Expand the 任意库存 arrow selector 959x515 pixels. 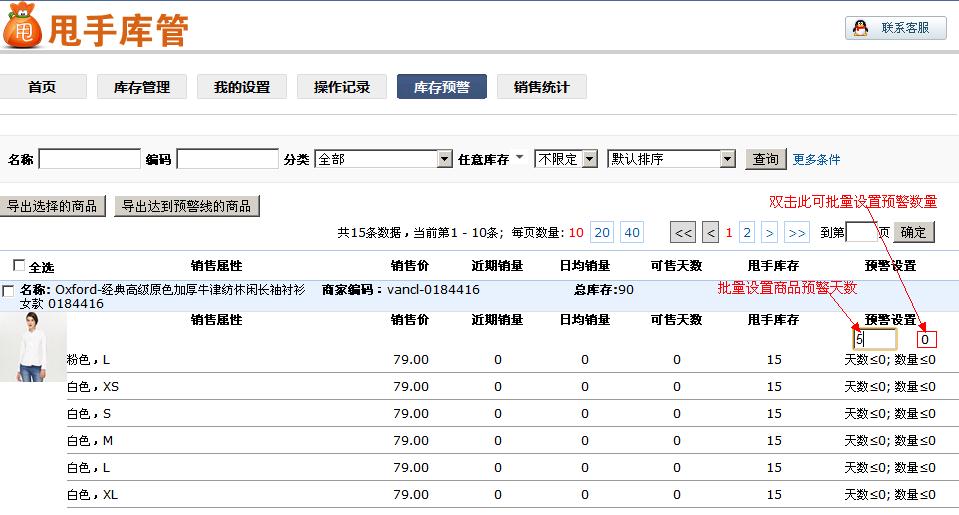coord(519,157)
